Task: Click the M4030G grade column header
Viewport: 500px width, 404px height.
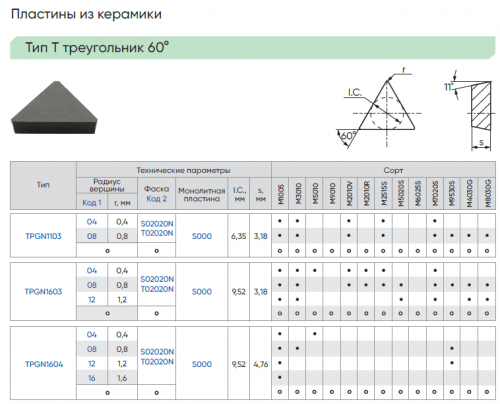Action: point(470,193)
